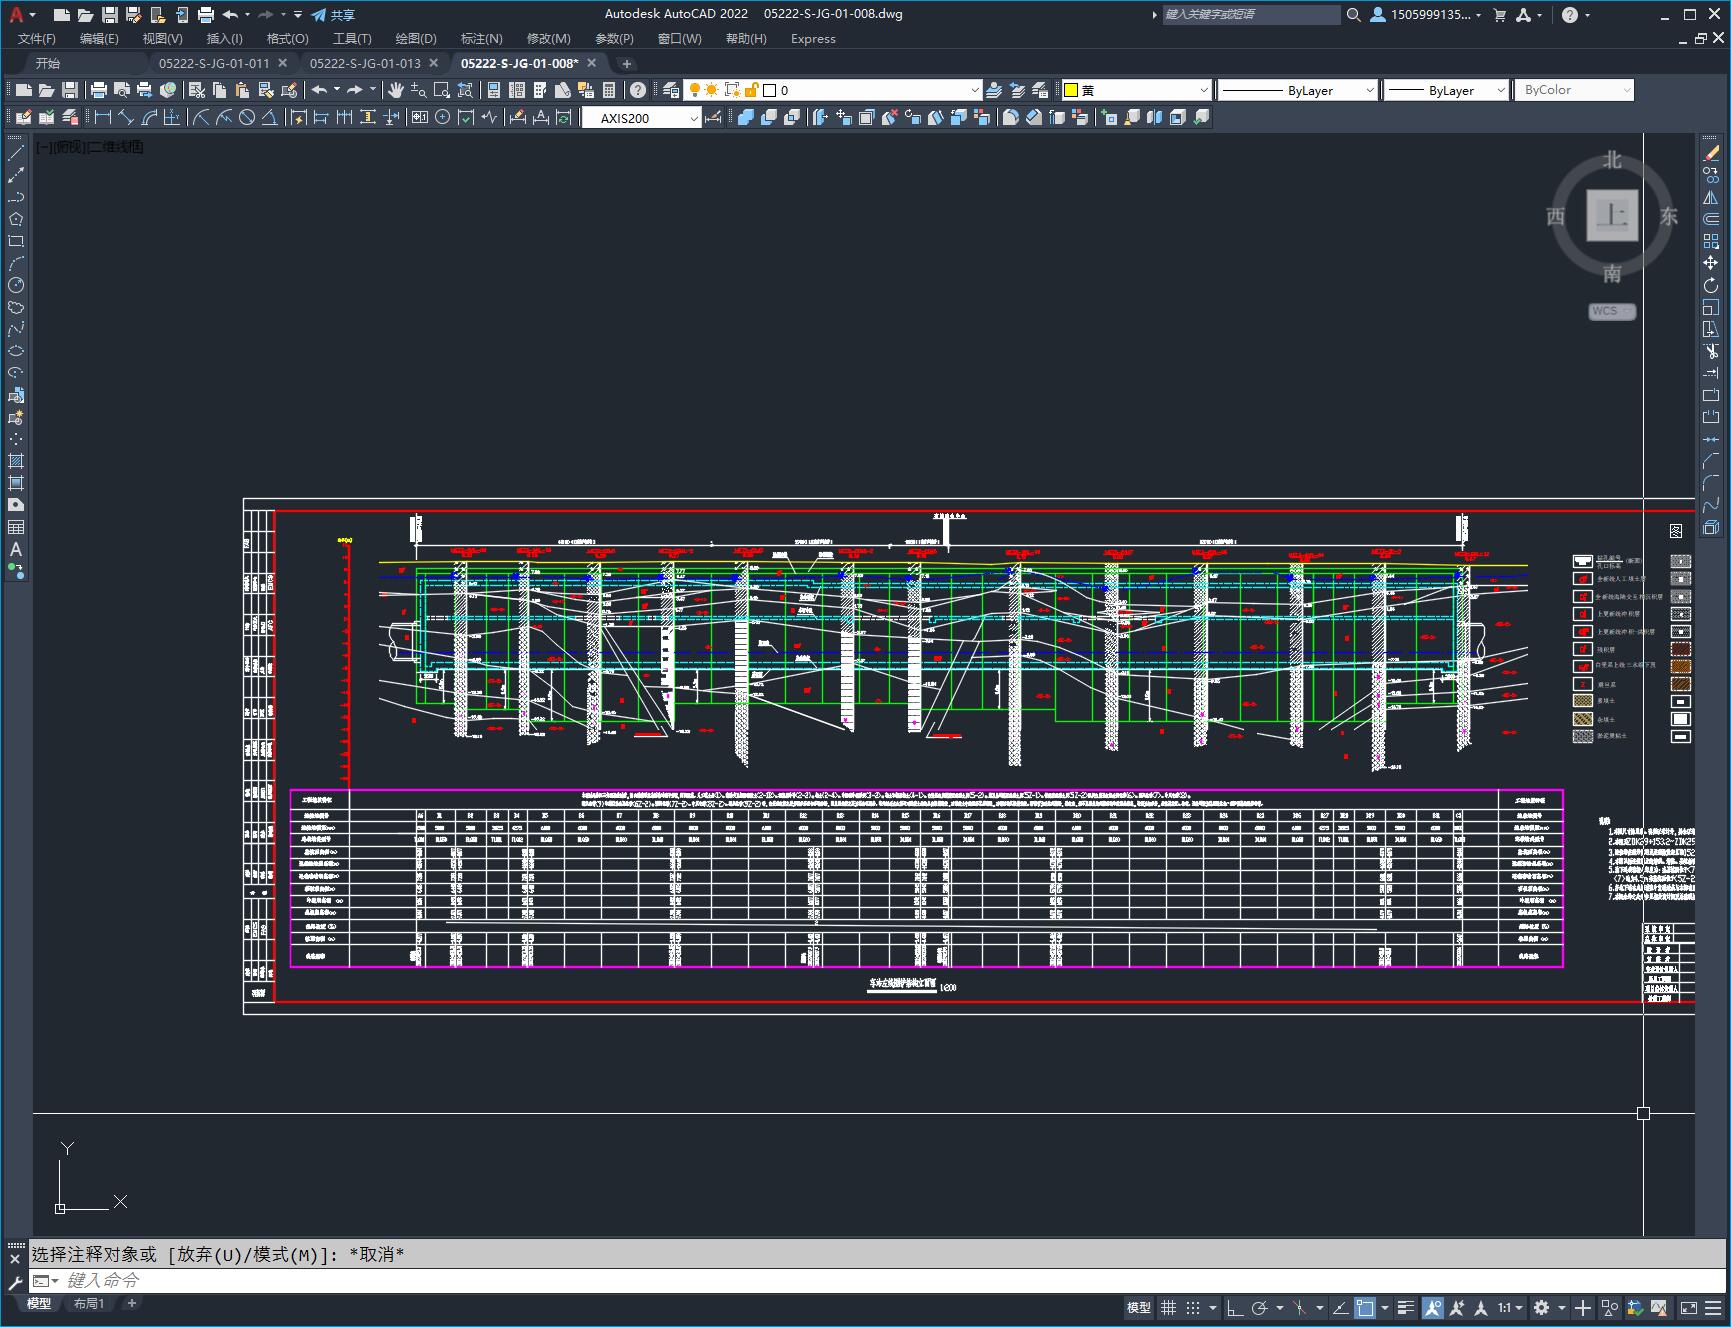Open the AXIS200 dimension style dropdown
The height and width of the screenshot is (1327, 1731).
[643, 118]
